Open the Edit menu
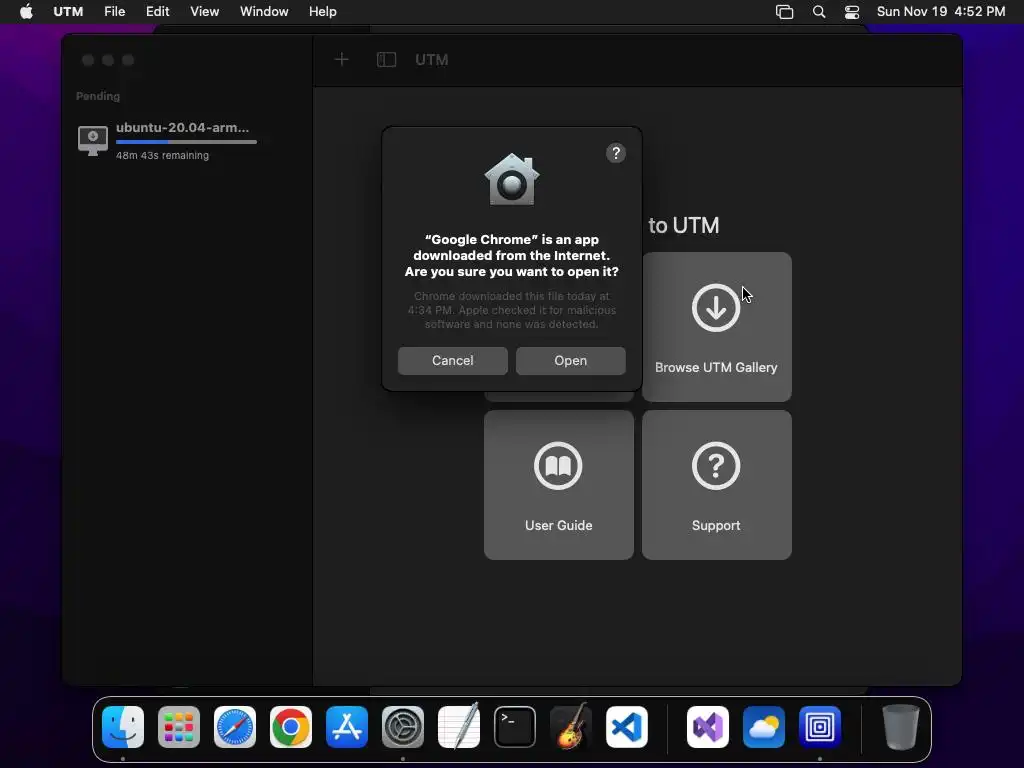 157,12
